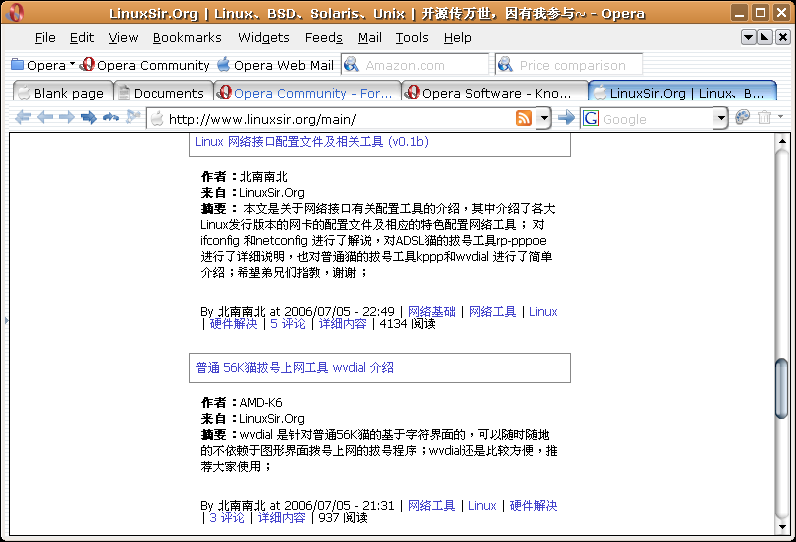Image resolution: width=796 pixels, height=542 pixels.
Task: Open the trash can closed-tabs icon
Action: tap(765, 117)
